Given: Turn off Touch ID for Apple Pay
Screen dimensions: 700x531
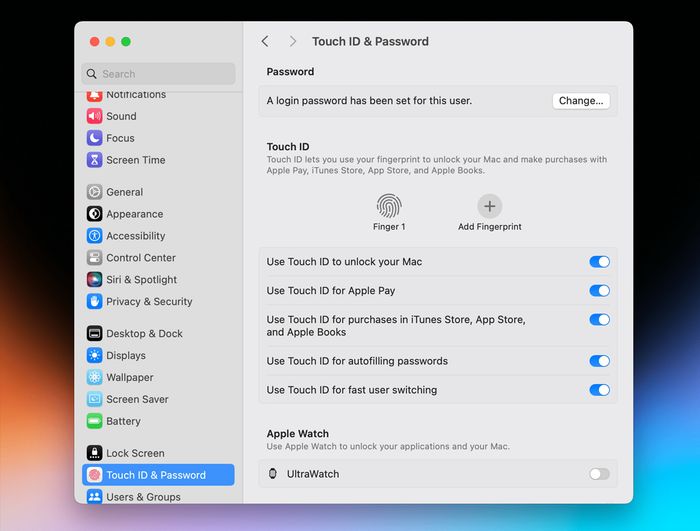Looking at the screenshot, I should pos(599,291).
